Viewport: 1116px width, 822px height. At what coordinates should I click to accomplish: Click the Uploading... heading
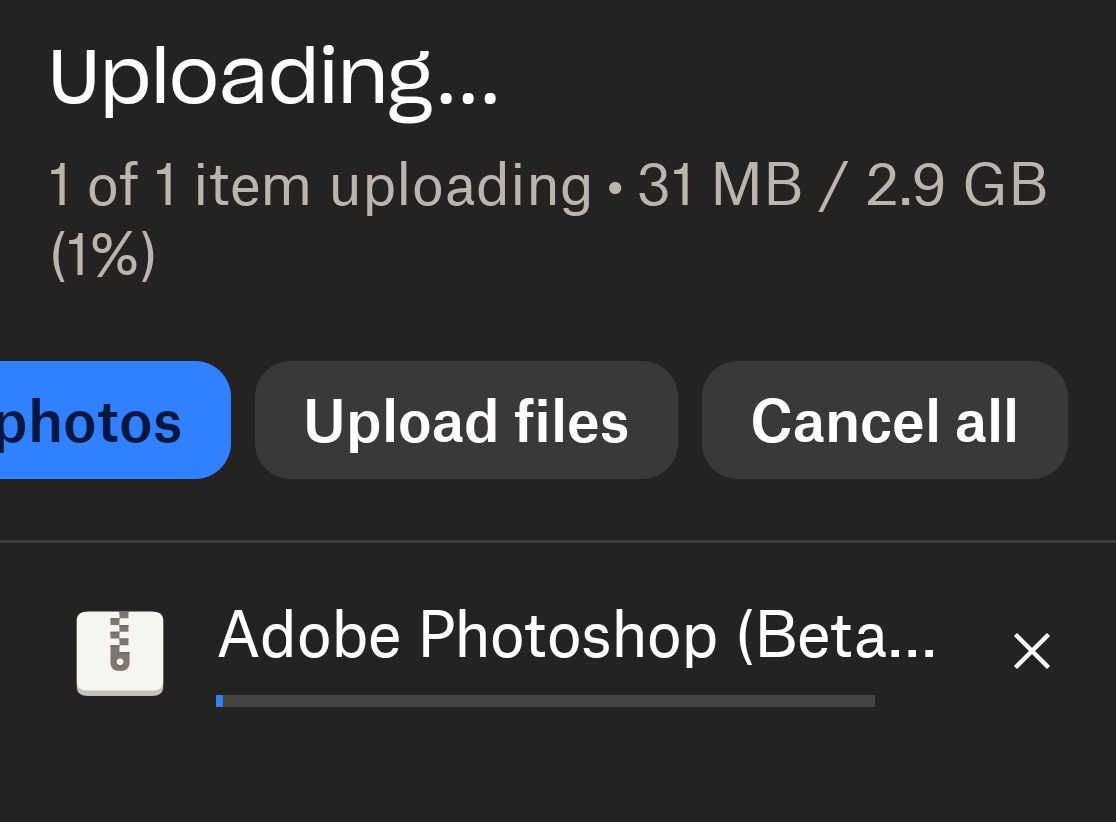[273, 76]
